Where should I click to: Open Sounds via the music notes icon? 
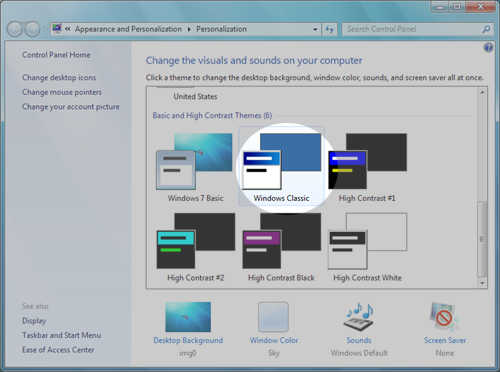point(359,317)
